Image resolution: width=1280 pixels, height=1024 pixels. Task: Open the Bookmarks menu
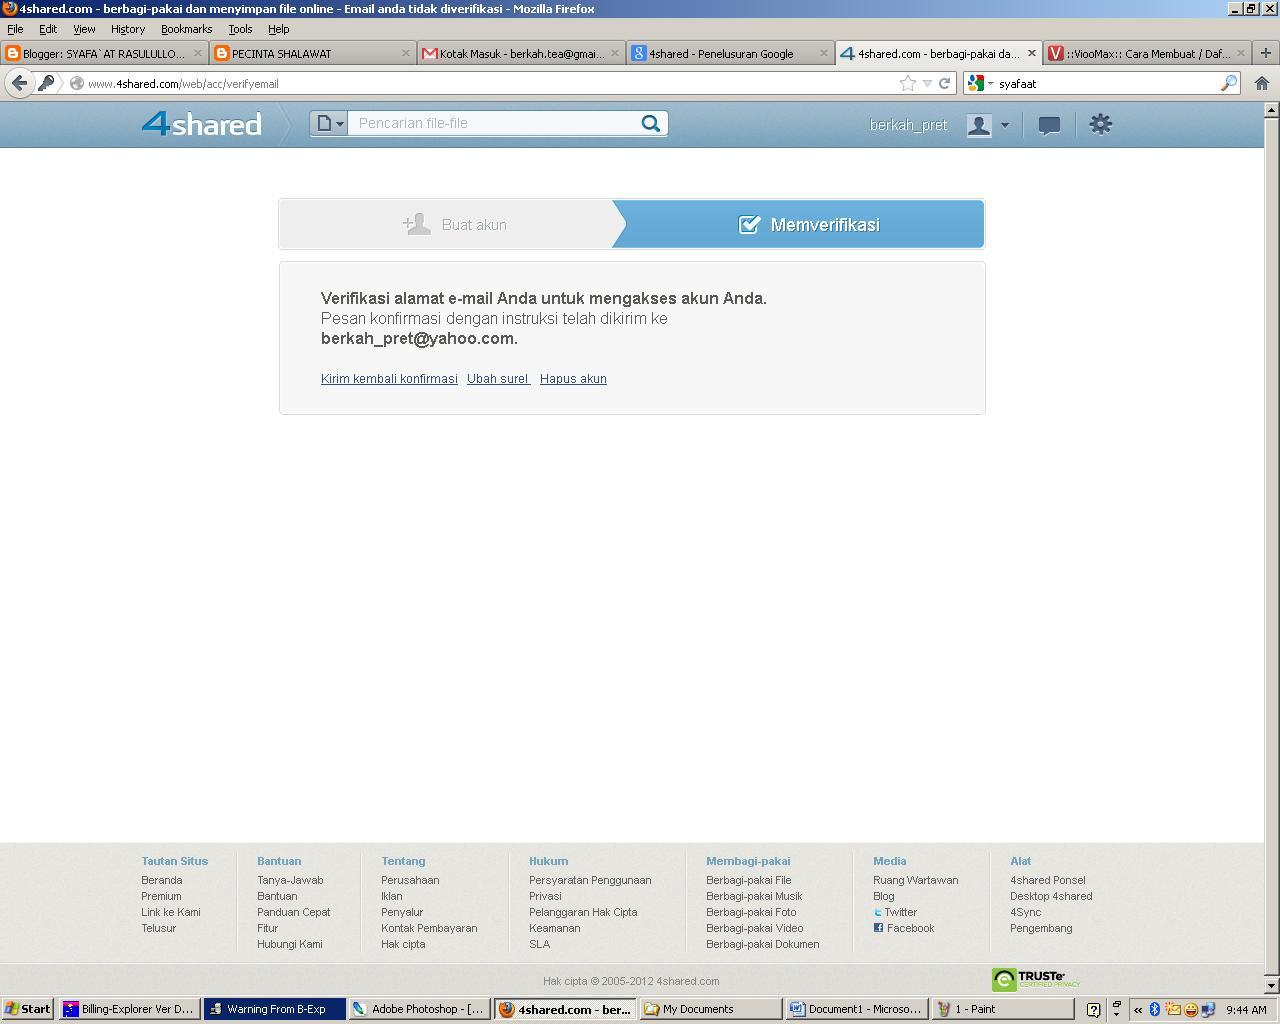point(187,29)
